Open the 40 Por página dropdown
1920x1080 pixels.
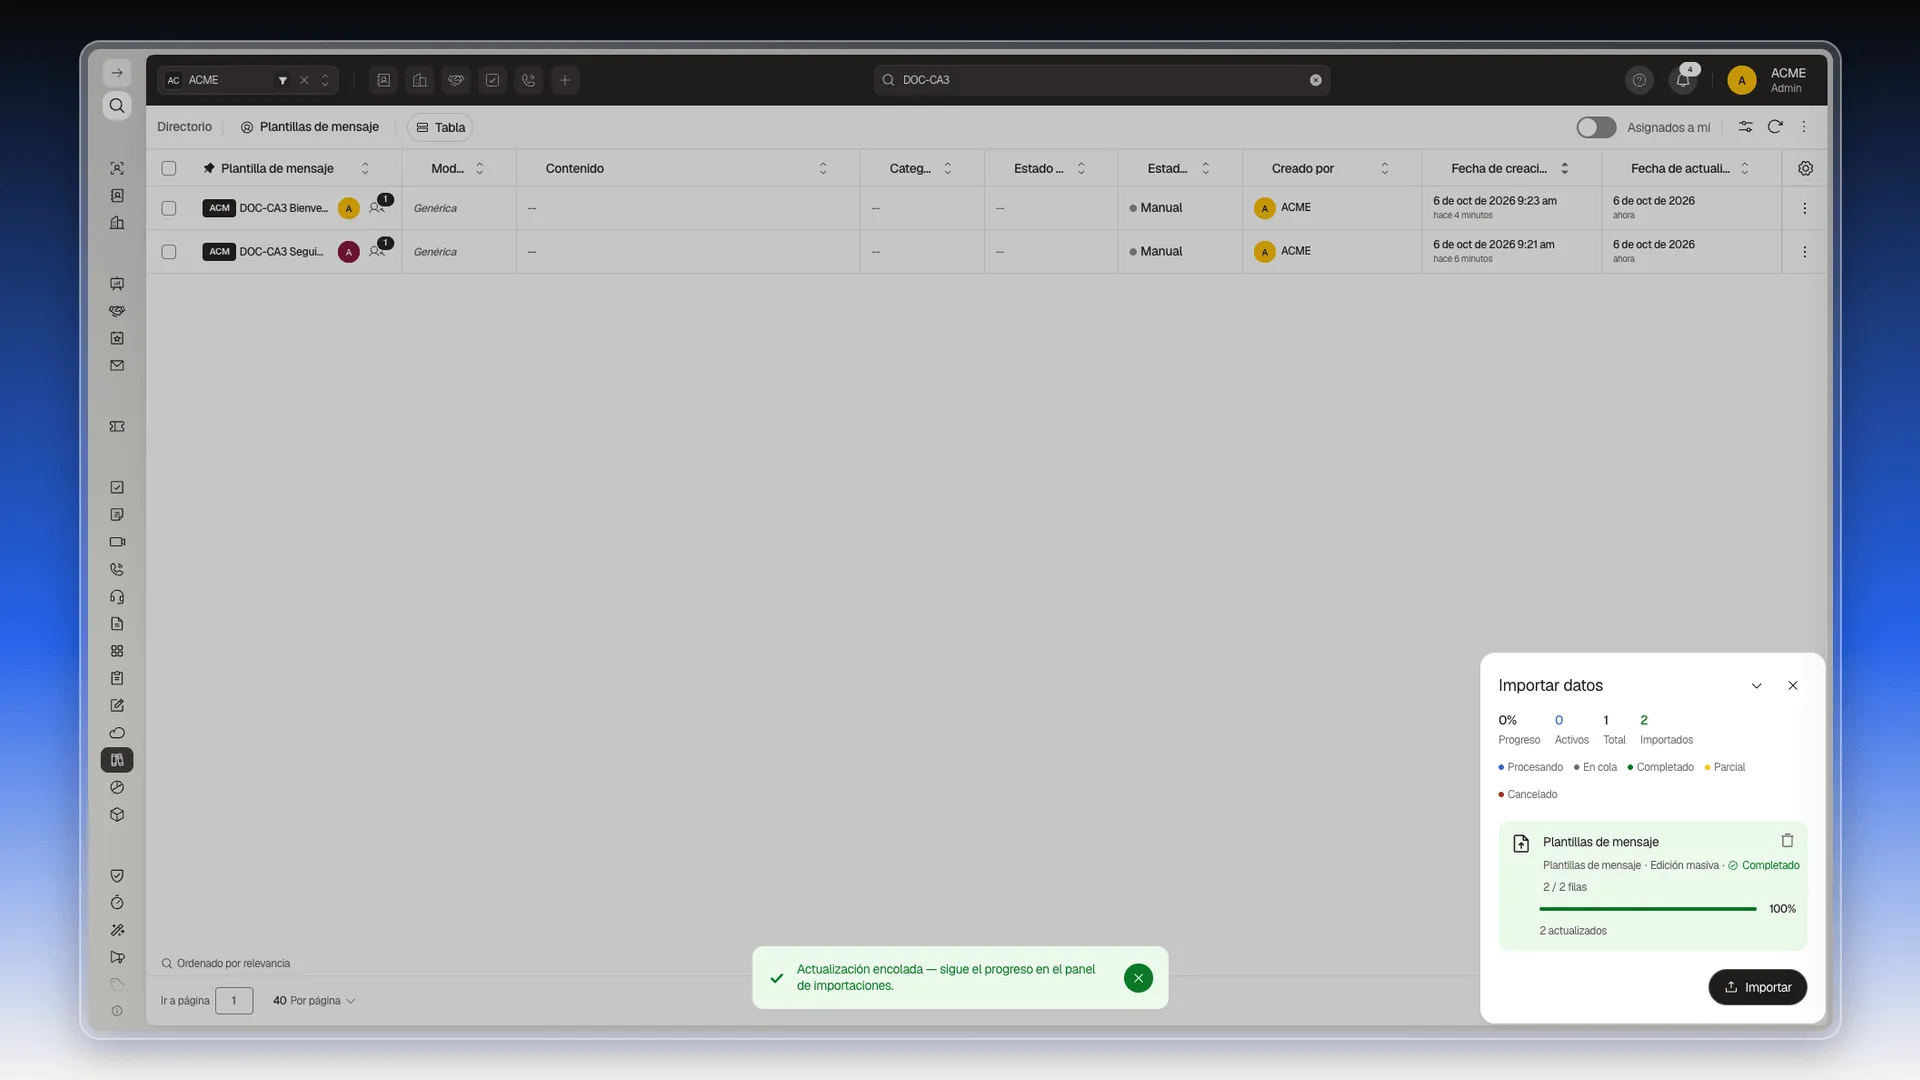click(314, 1000)
